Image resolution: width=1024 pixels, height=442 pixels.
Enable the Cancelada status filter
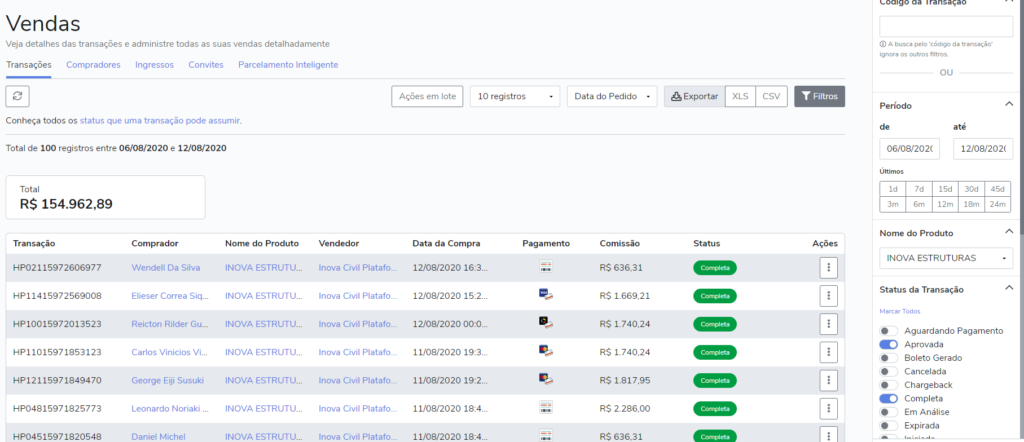pos(889,371)
